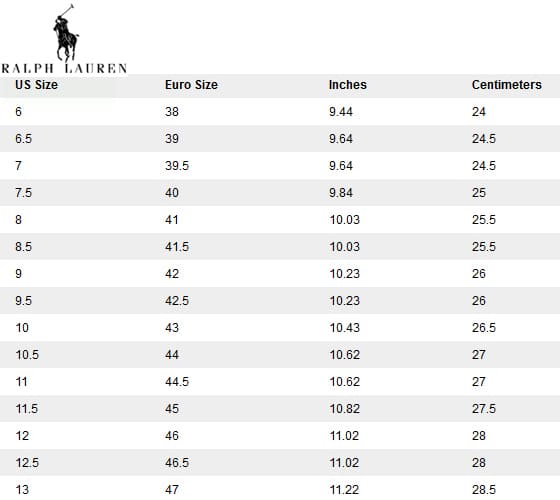Select the Euro Size column header
The height and width of the screenshot is (500, 560).
point(191,85)
